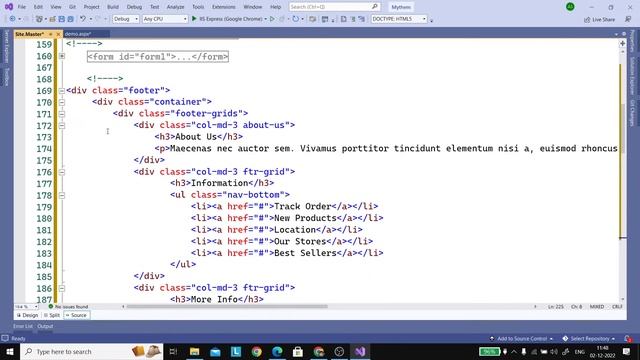
Task: Click the horizontal scrollbar of the editor
Action: (x=227, y=306)
